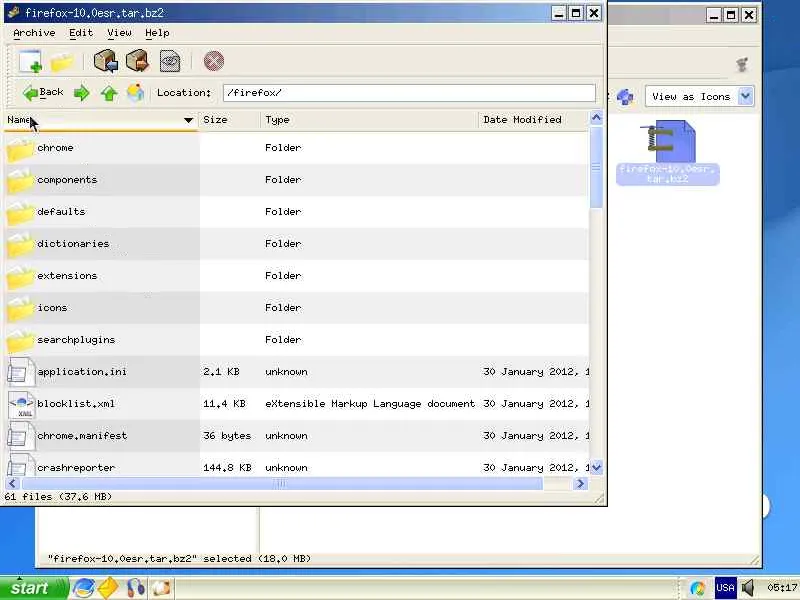
Task: Go up one level with Up arrow
Action: (x=109, y=93)
